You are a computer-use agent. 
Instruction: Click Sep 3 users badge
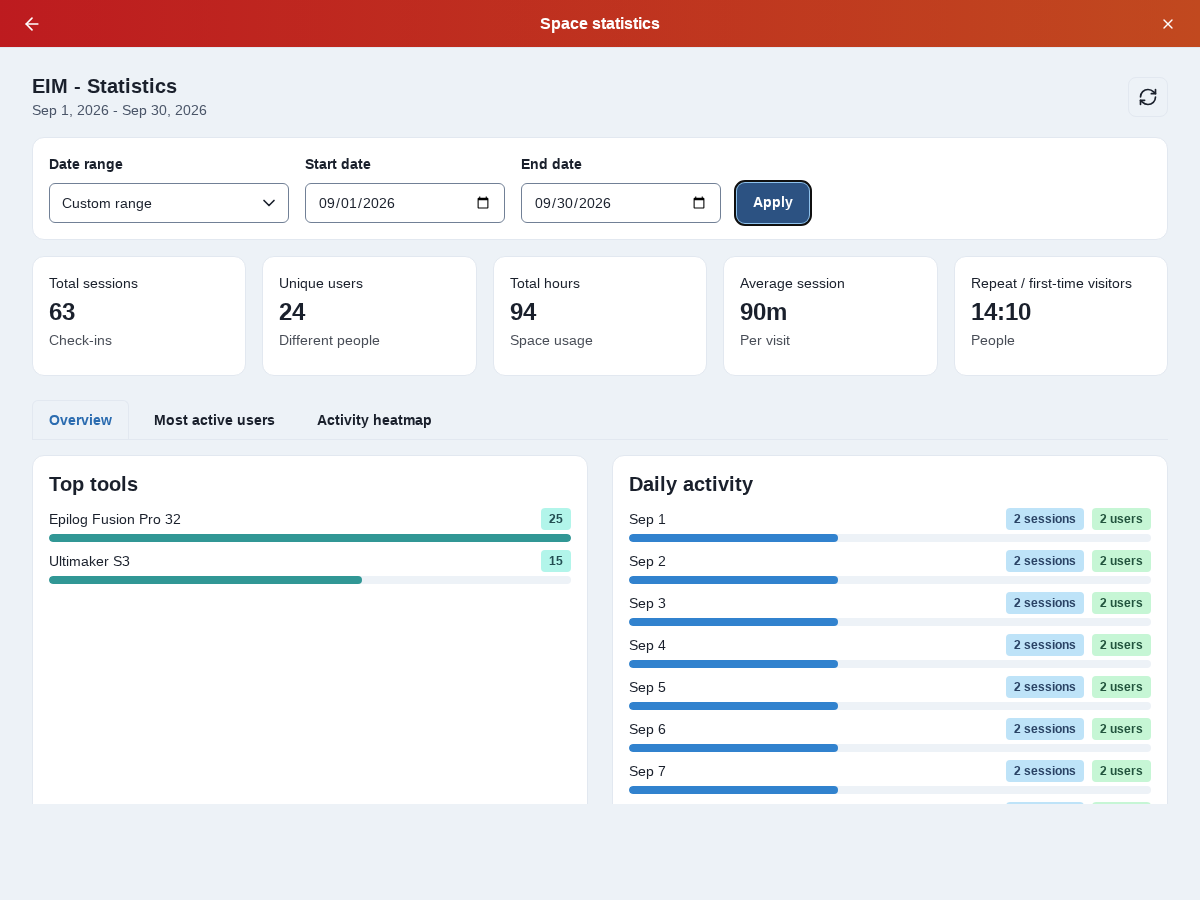pos(1121,603)
